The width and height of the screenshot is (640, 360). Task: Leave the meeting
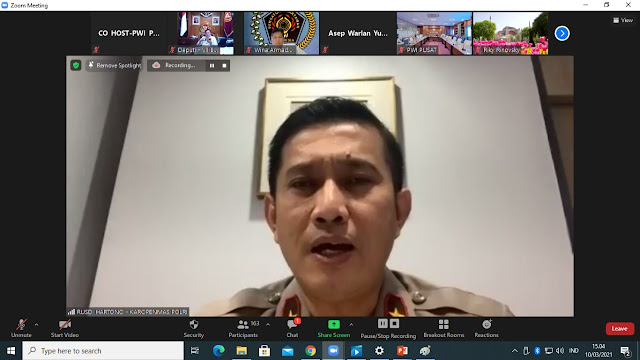[620, 329]
